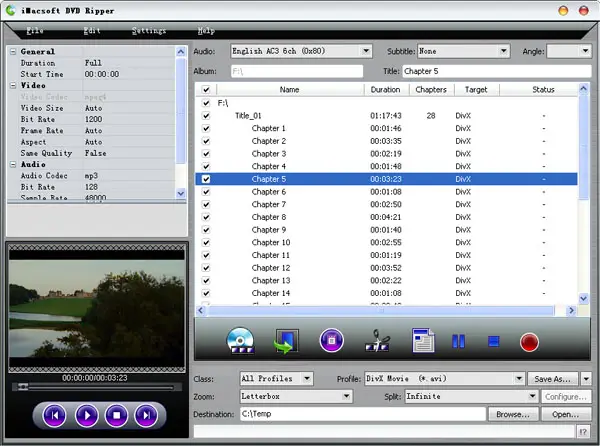Uncheck the Chapter 14 checkbox
Viewport: 600px width, 446px height.
pyautogui.click(x=206, y=293)
